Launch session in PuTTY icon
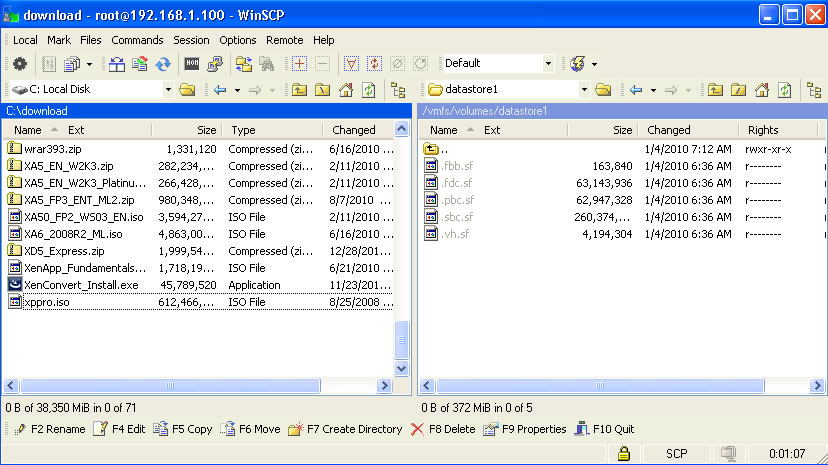Screen dimensions: 828x465 [x=215, y=64]
